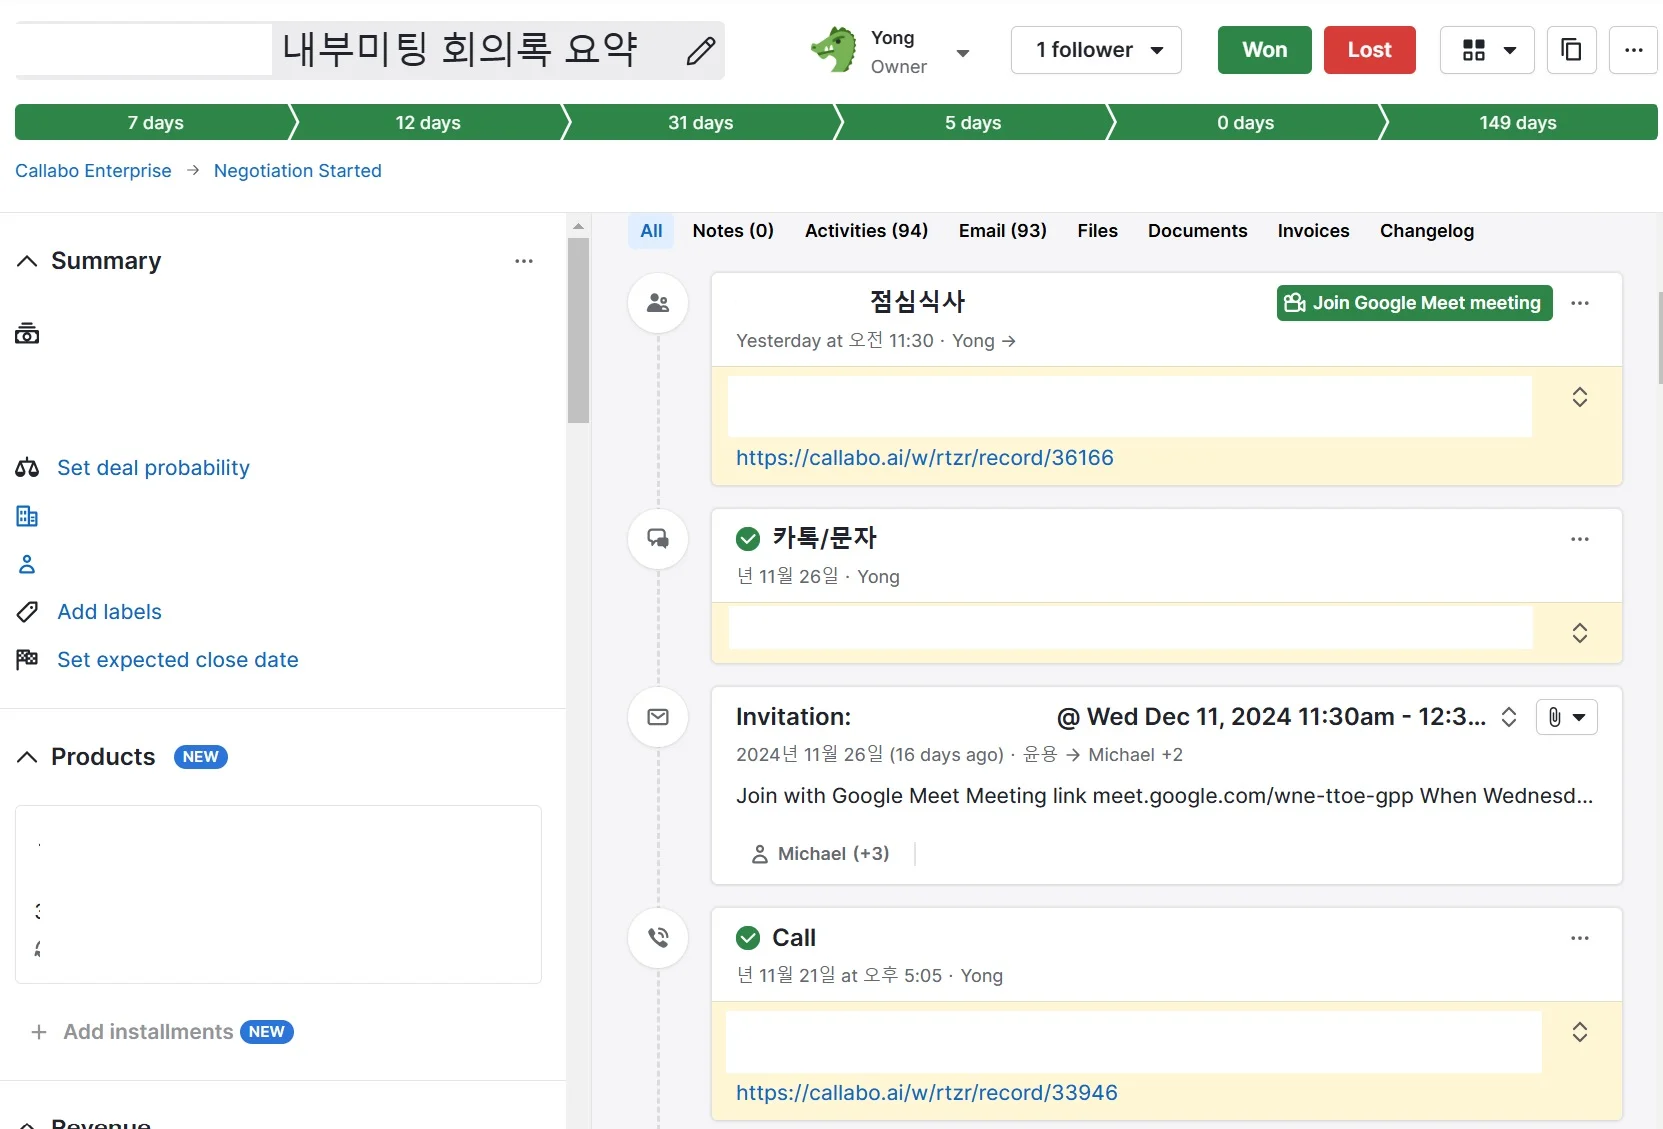Click the blue organization building icon
Viewport: 1663px width, 1129px height.
point(26,516)
